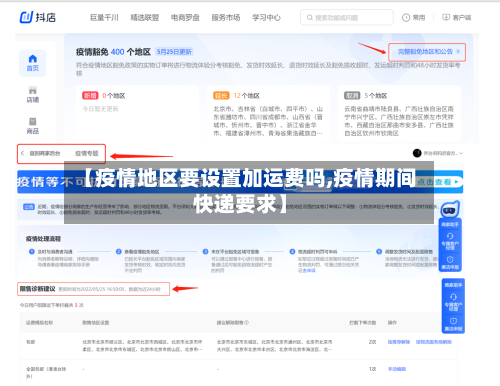The image size is (500, 386).
Task: Click step 2 circle in 疫情处理流程
Action: pos(118,252)
